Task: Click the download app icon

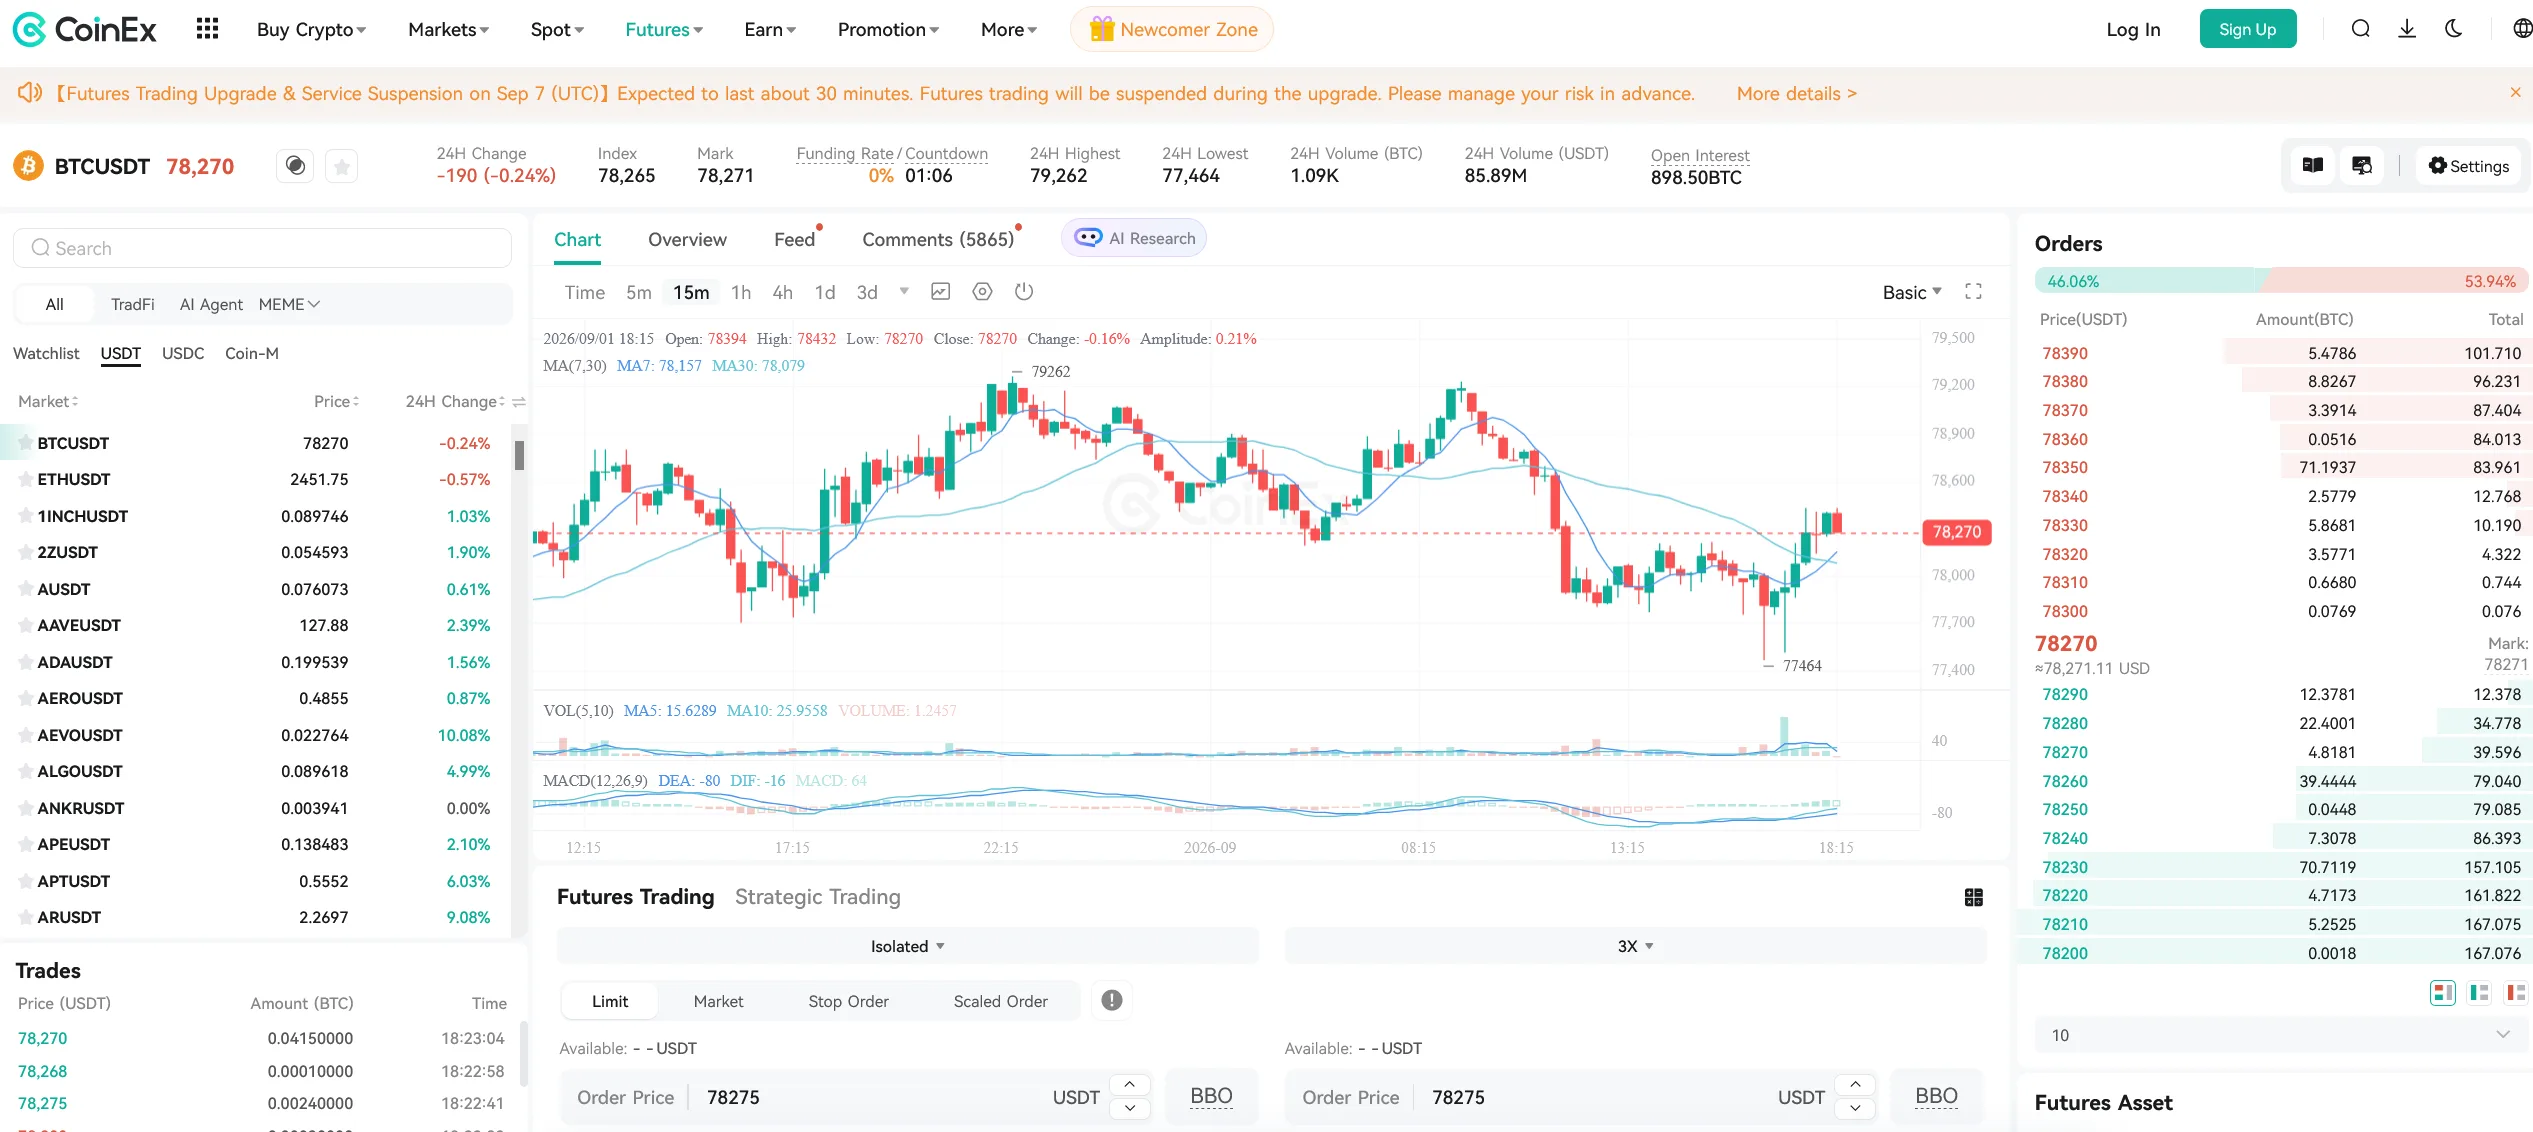Action: click(x=2407, y=29)
